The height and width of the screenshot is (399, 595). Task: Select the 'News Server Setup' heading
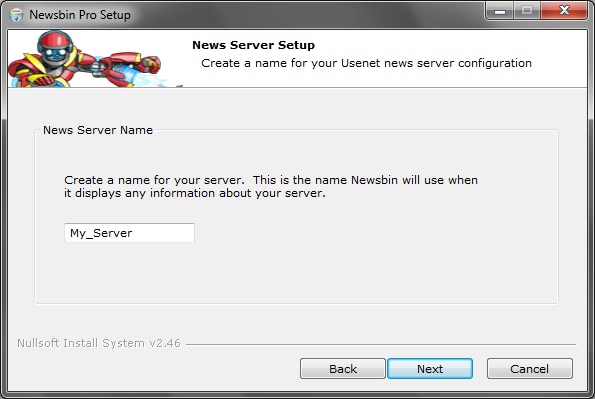click(253, 45)
